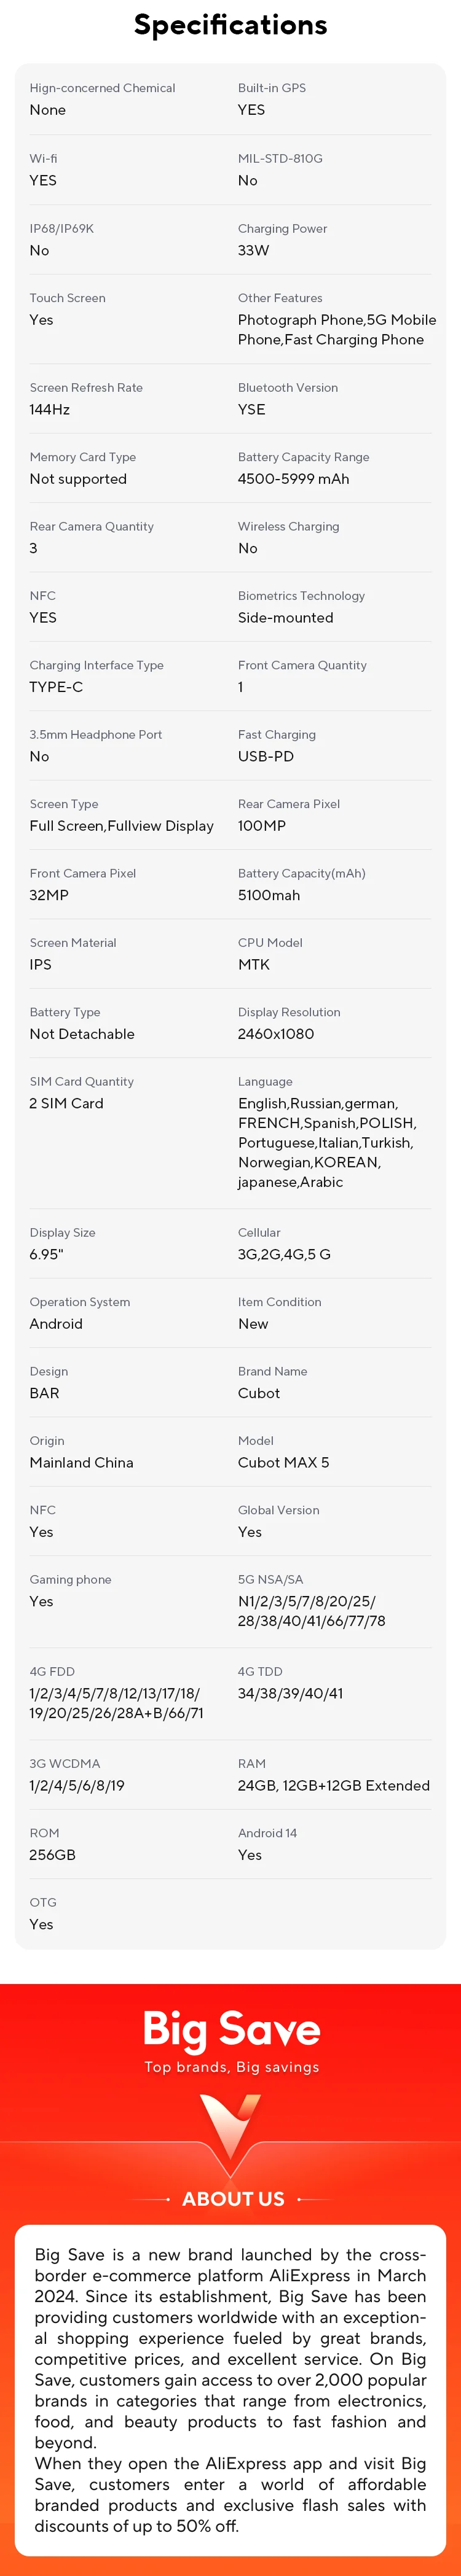Viewport: 461px width, 2576px height.
Task: Select the Cubot MAX 5 model value
Action: [283, 1462]
